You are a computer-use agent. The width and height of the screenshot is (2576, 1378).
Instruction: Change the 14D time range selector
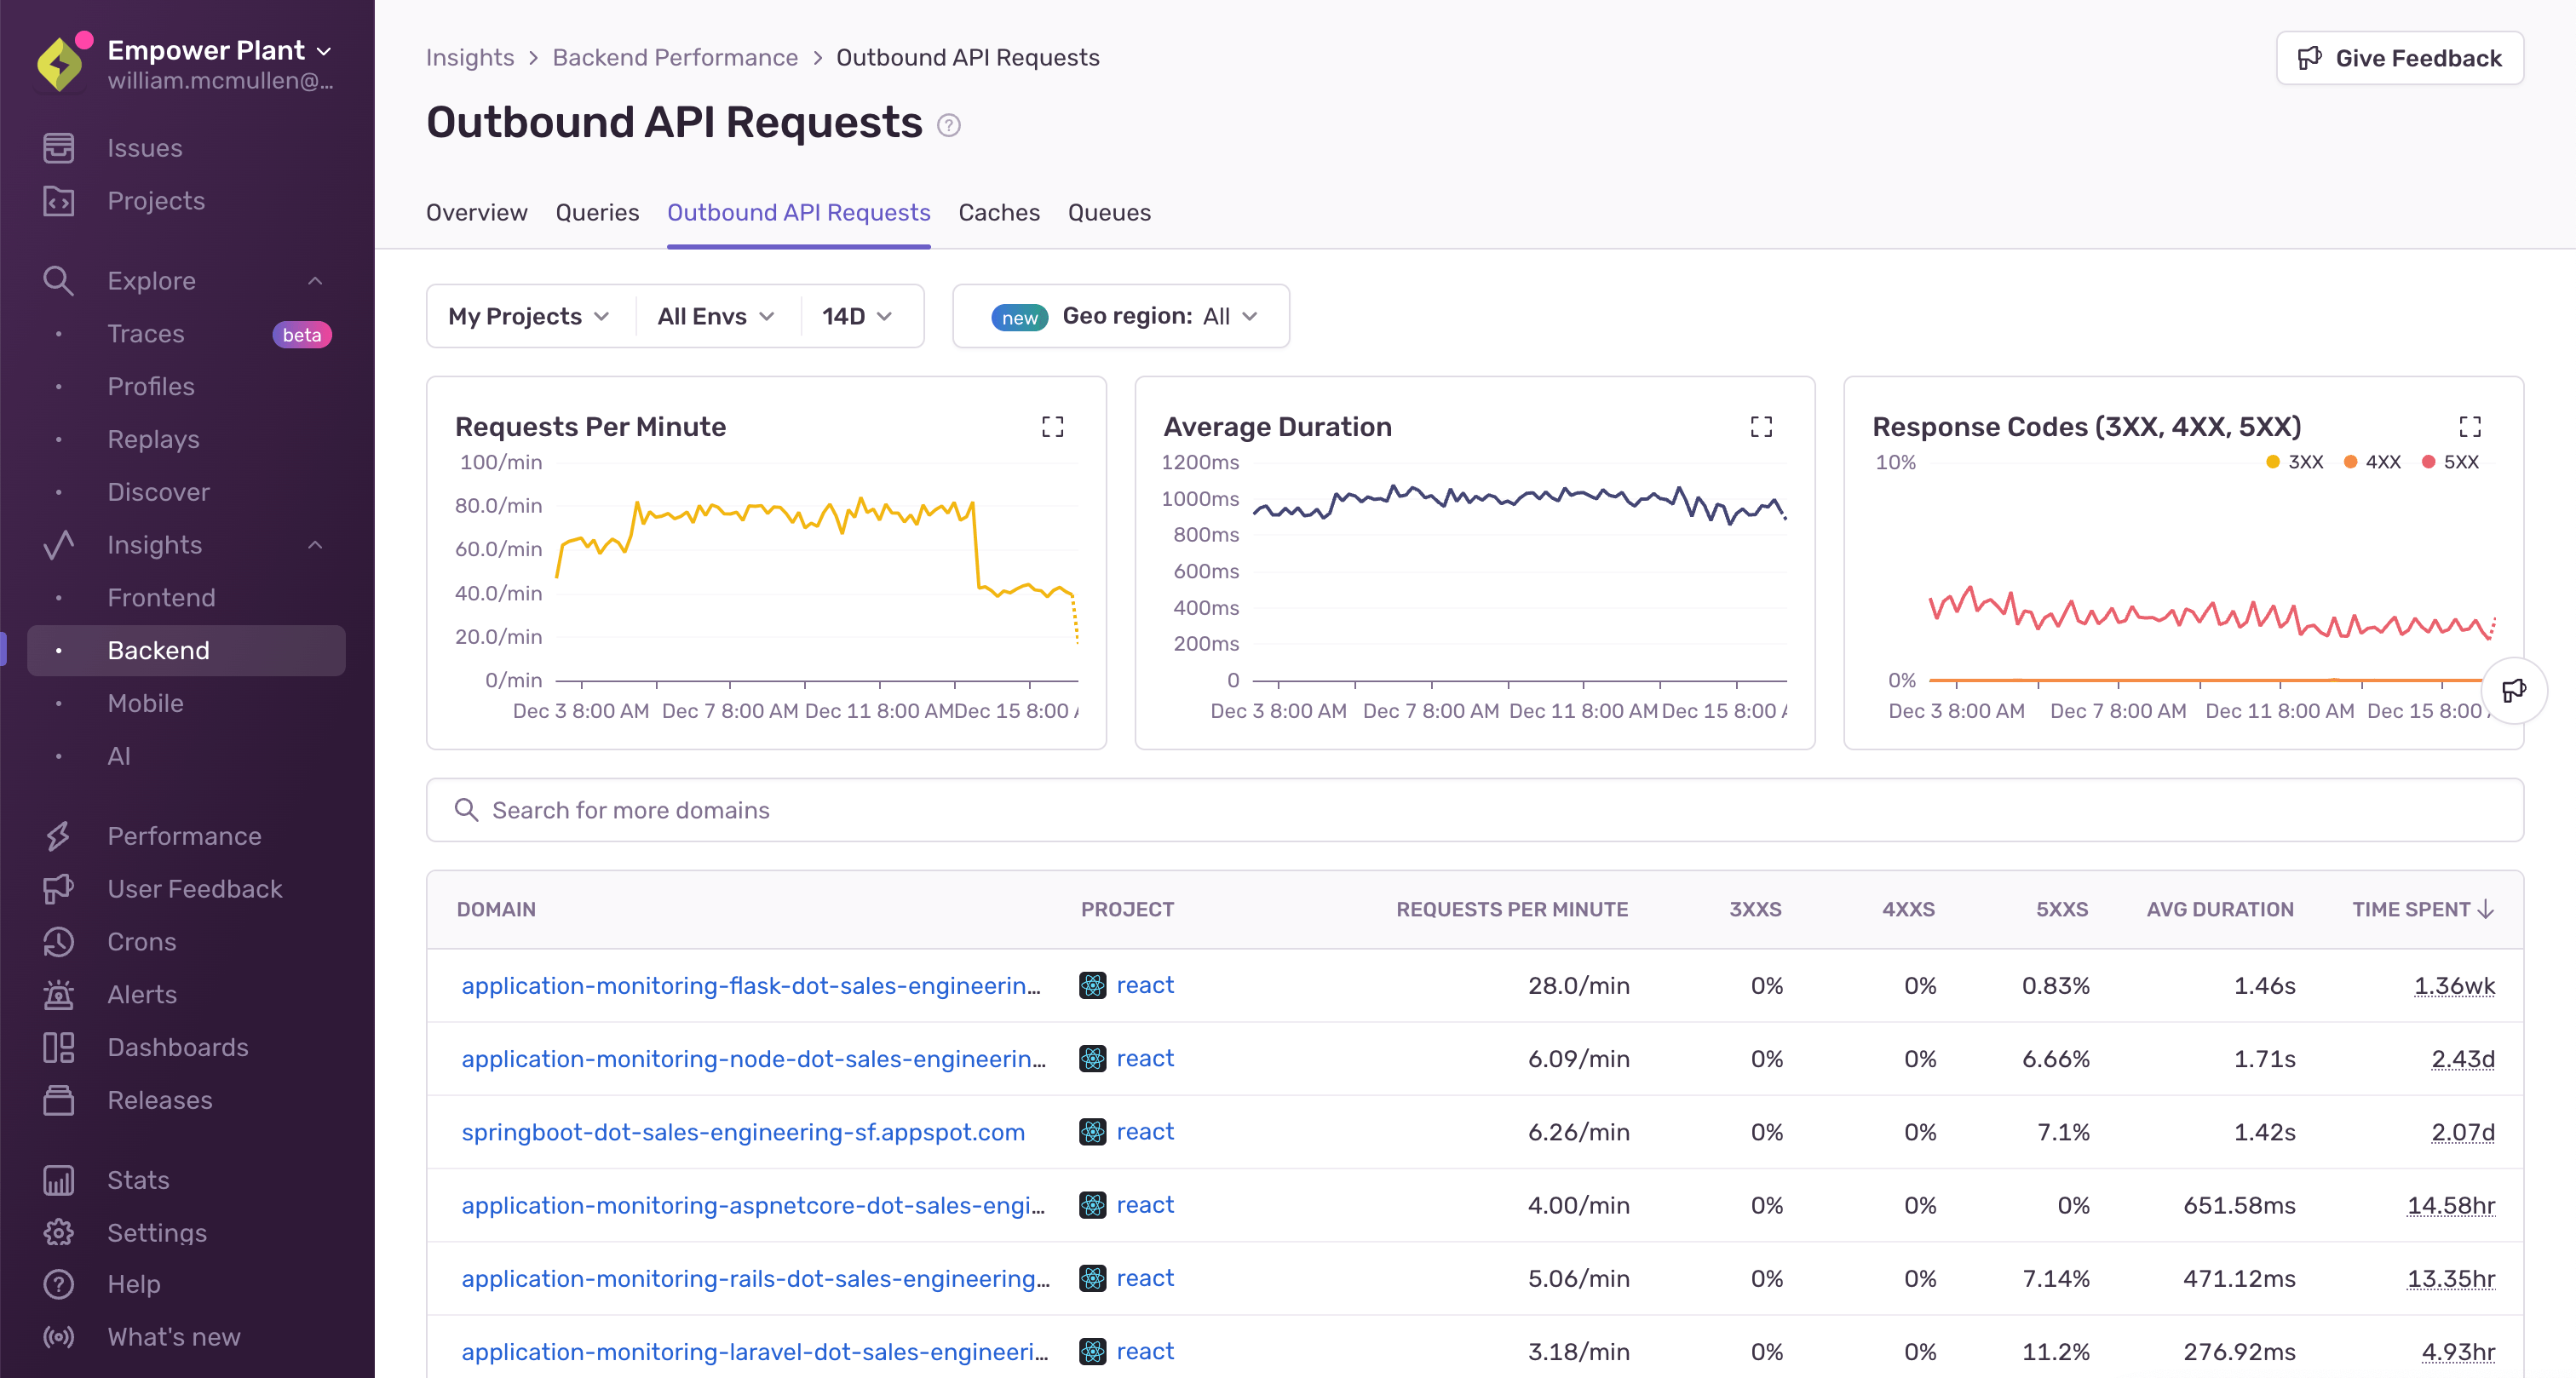[x=854, y=315]
